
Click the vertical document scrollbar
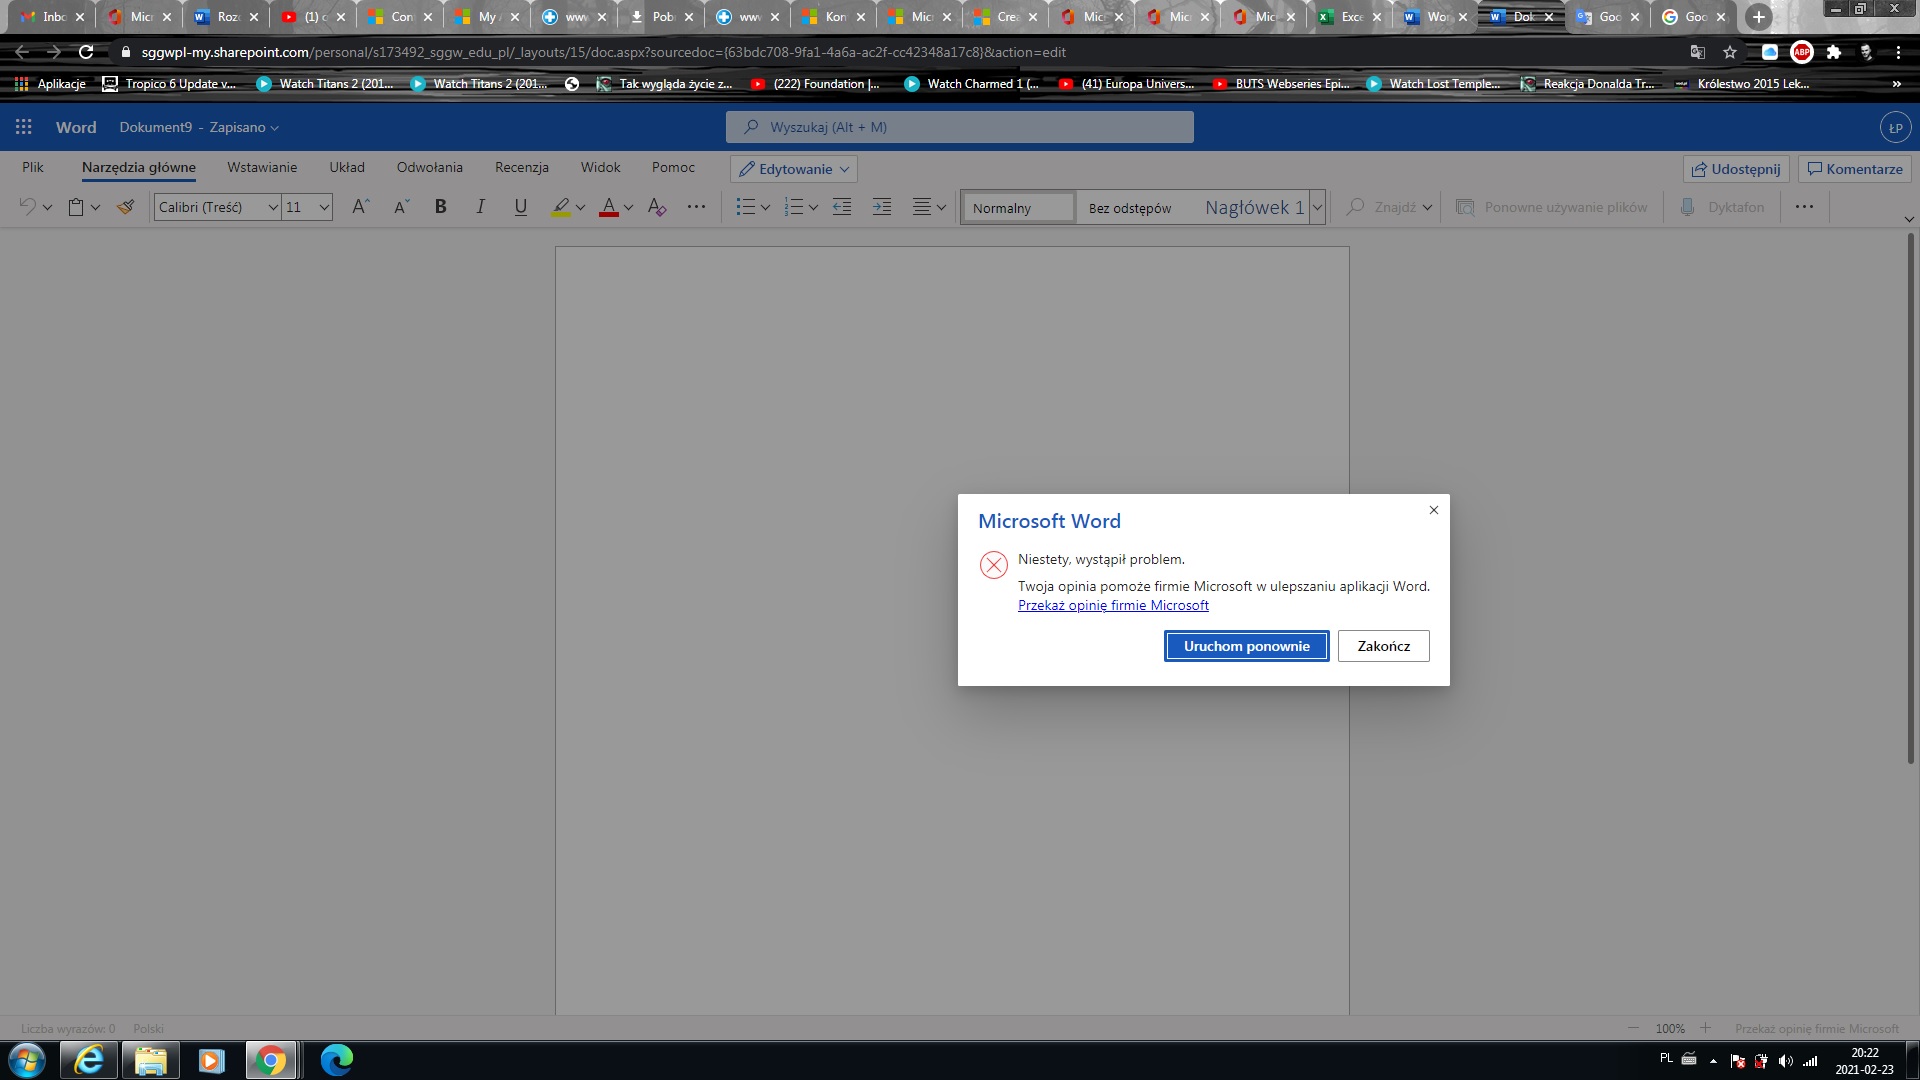pos(1910,500)
